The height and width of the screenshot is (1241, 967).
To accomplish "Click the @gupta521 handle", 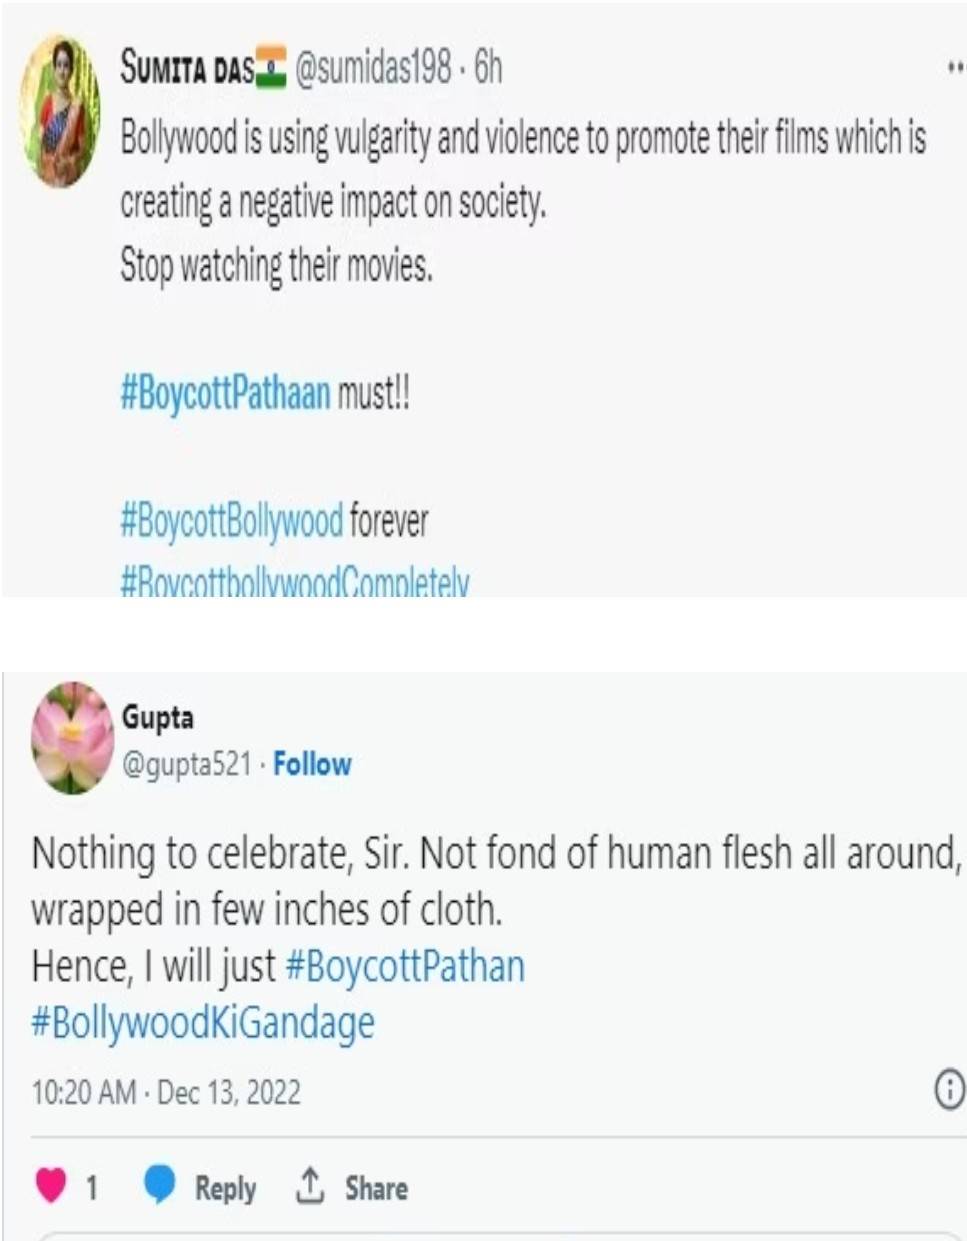I will tap(187, 765).
